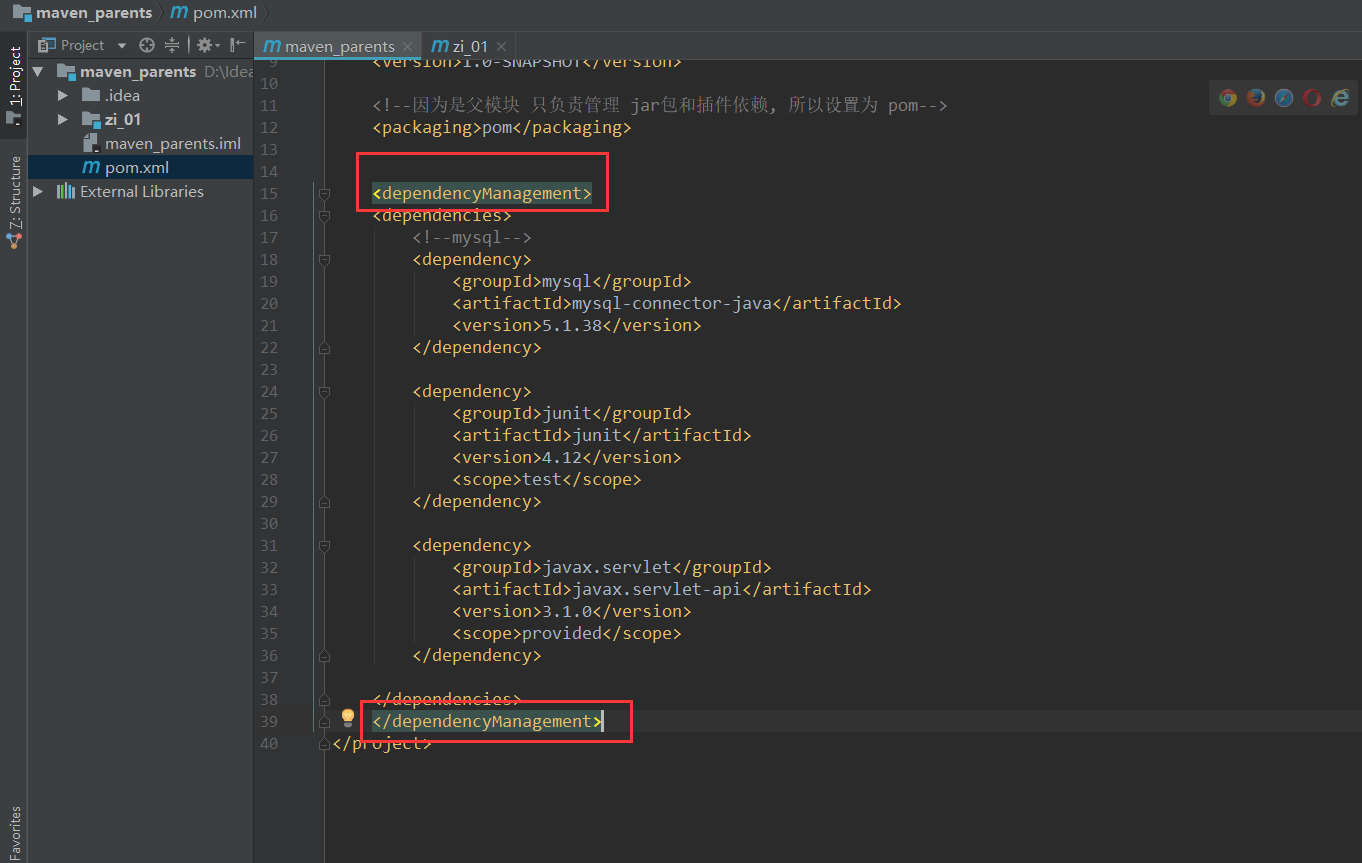Click the javax.servlet-api artifactId line
This screenshot has height=863, width=1362.
tap(662, 590)
